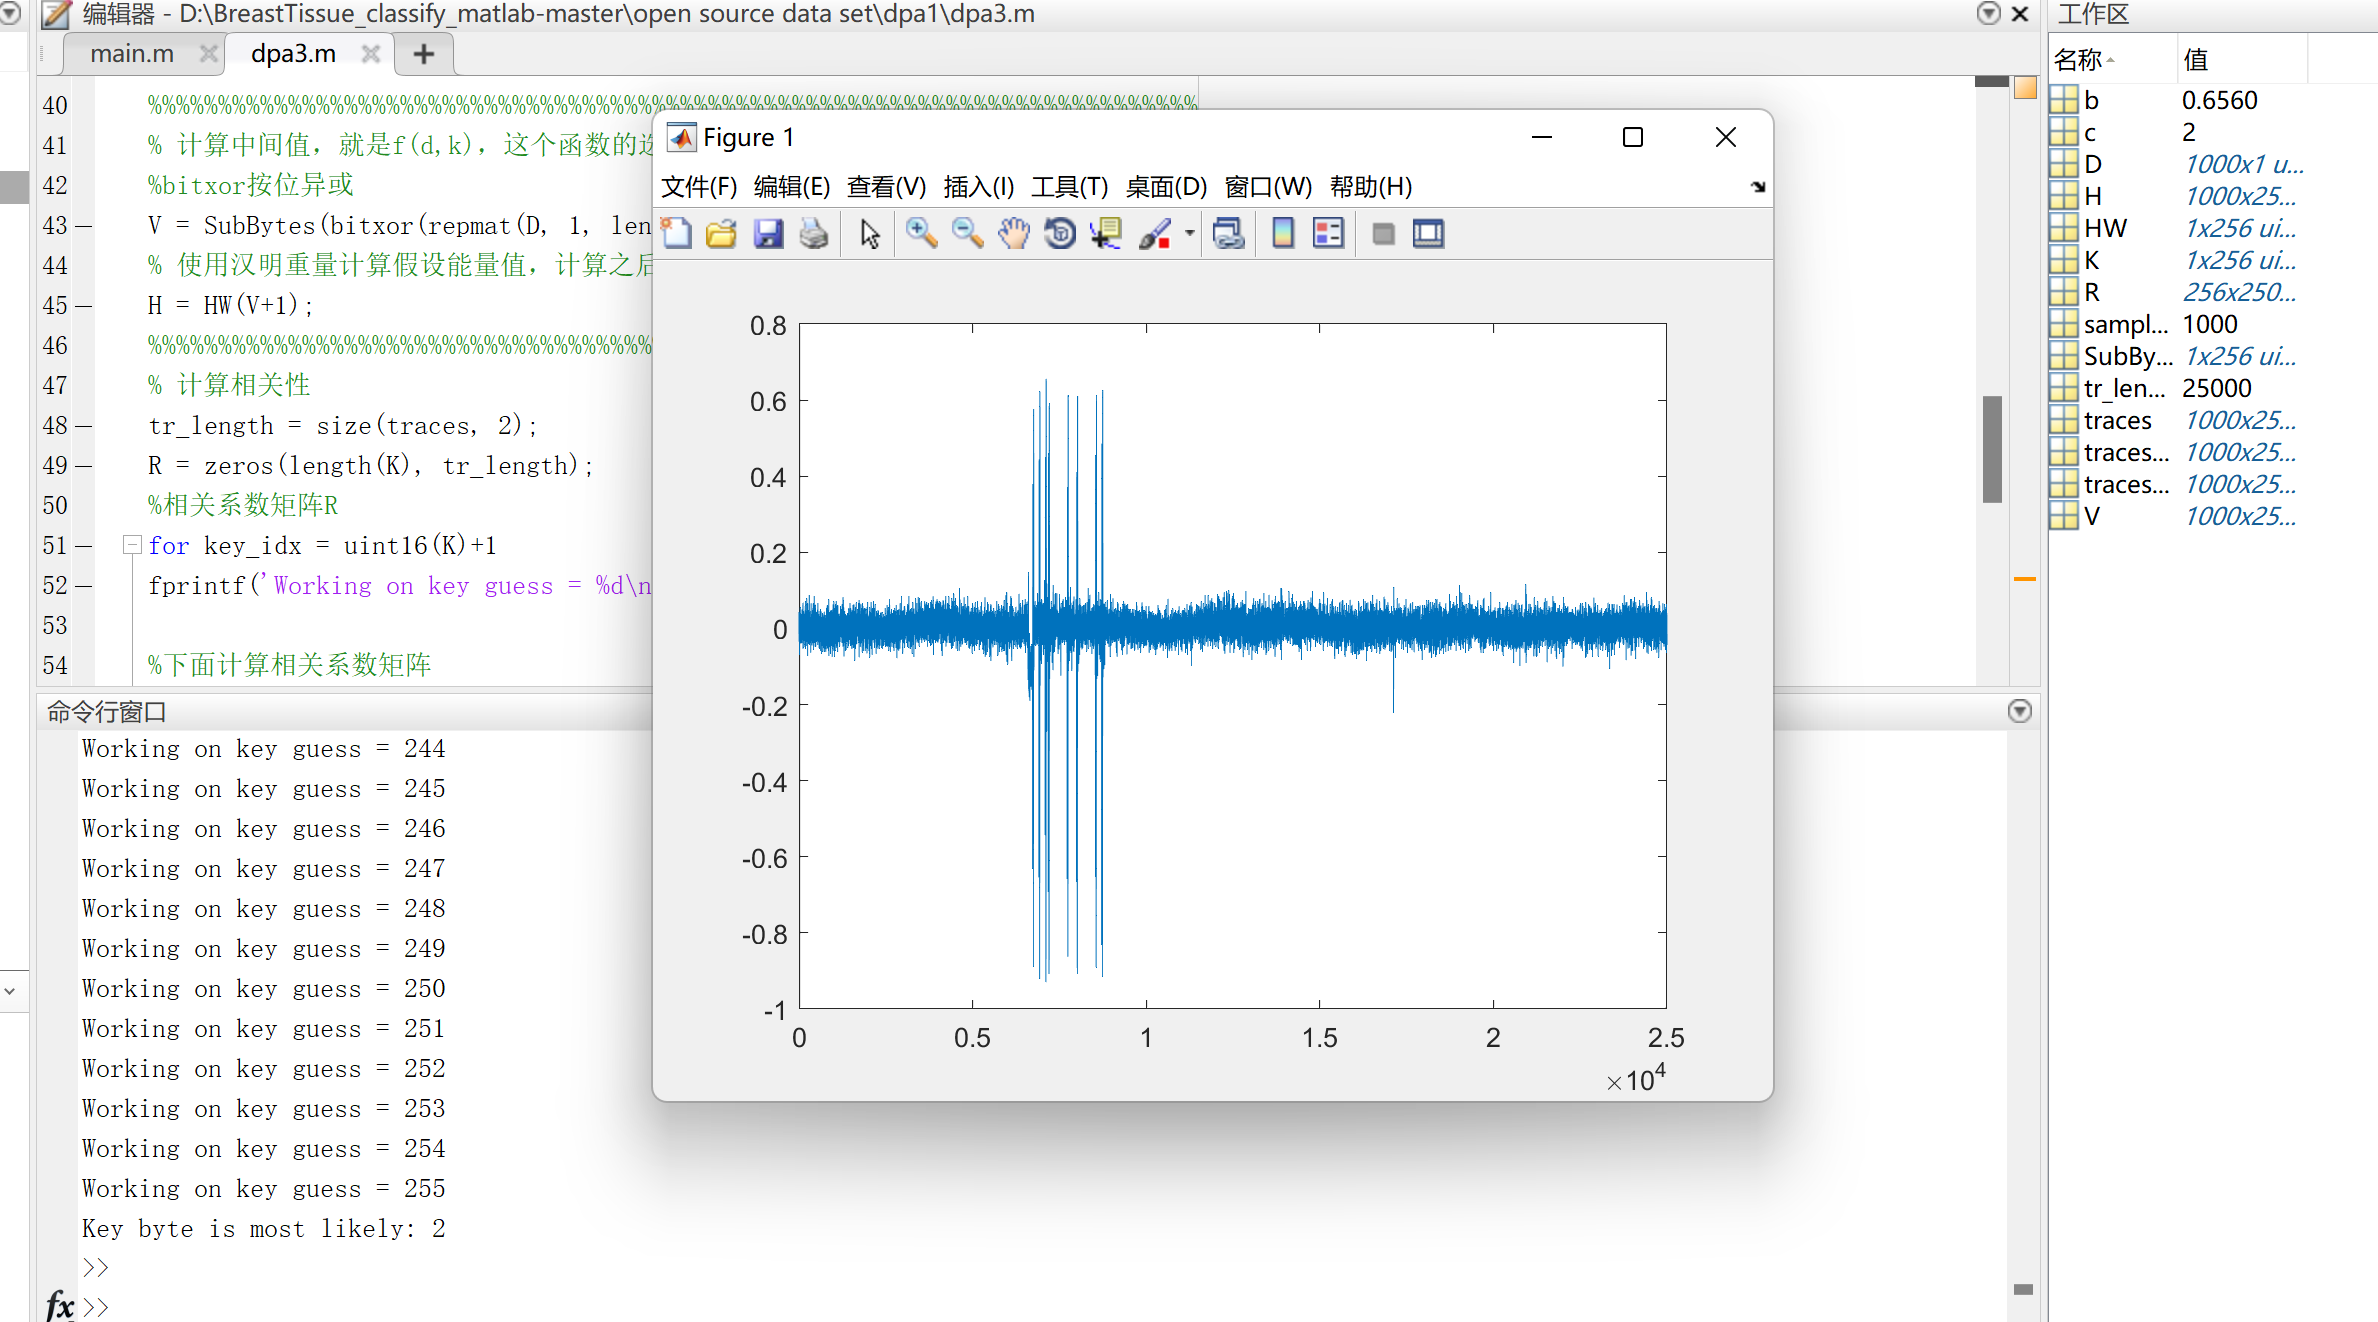Select the traces variable in workspace
This screenshot has height=1322, width=2378.
coord(2117,421)
